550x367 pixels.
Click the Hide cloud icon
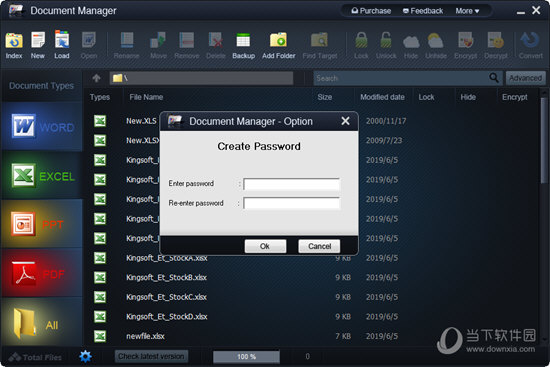tap(411, 41)
